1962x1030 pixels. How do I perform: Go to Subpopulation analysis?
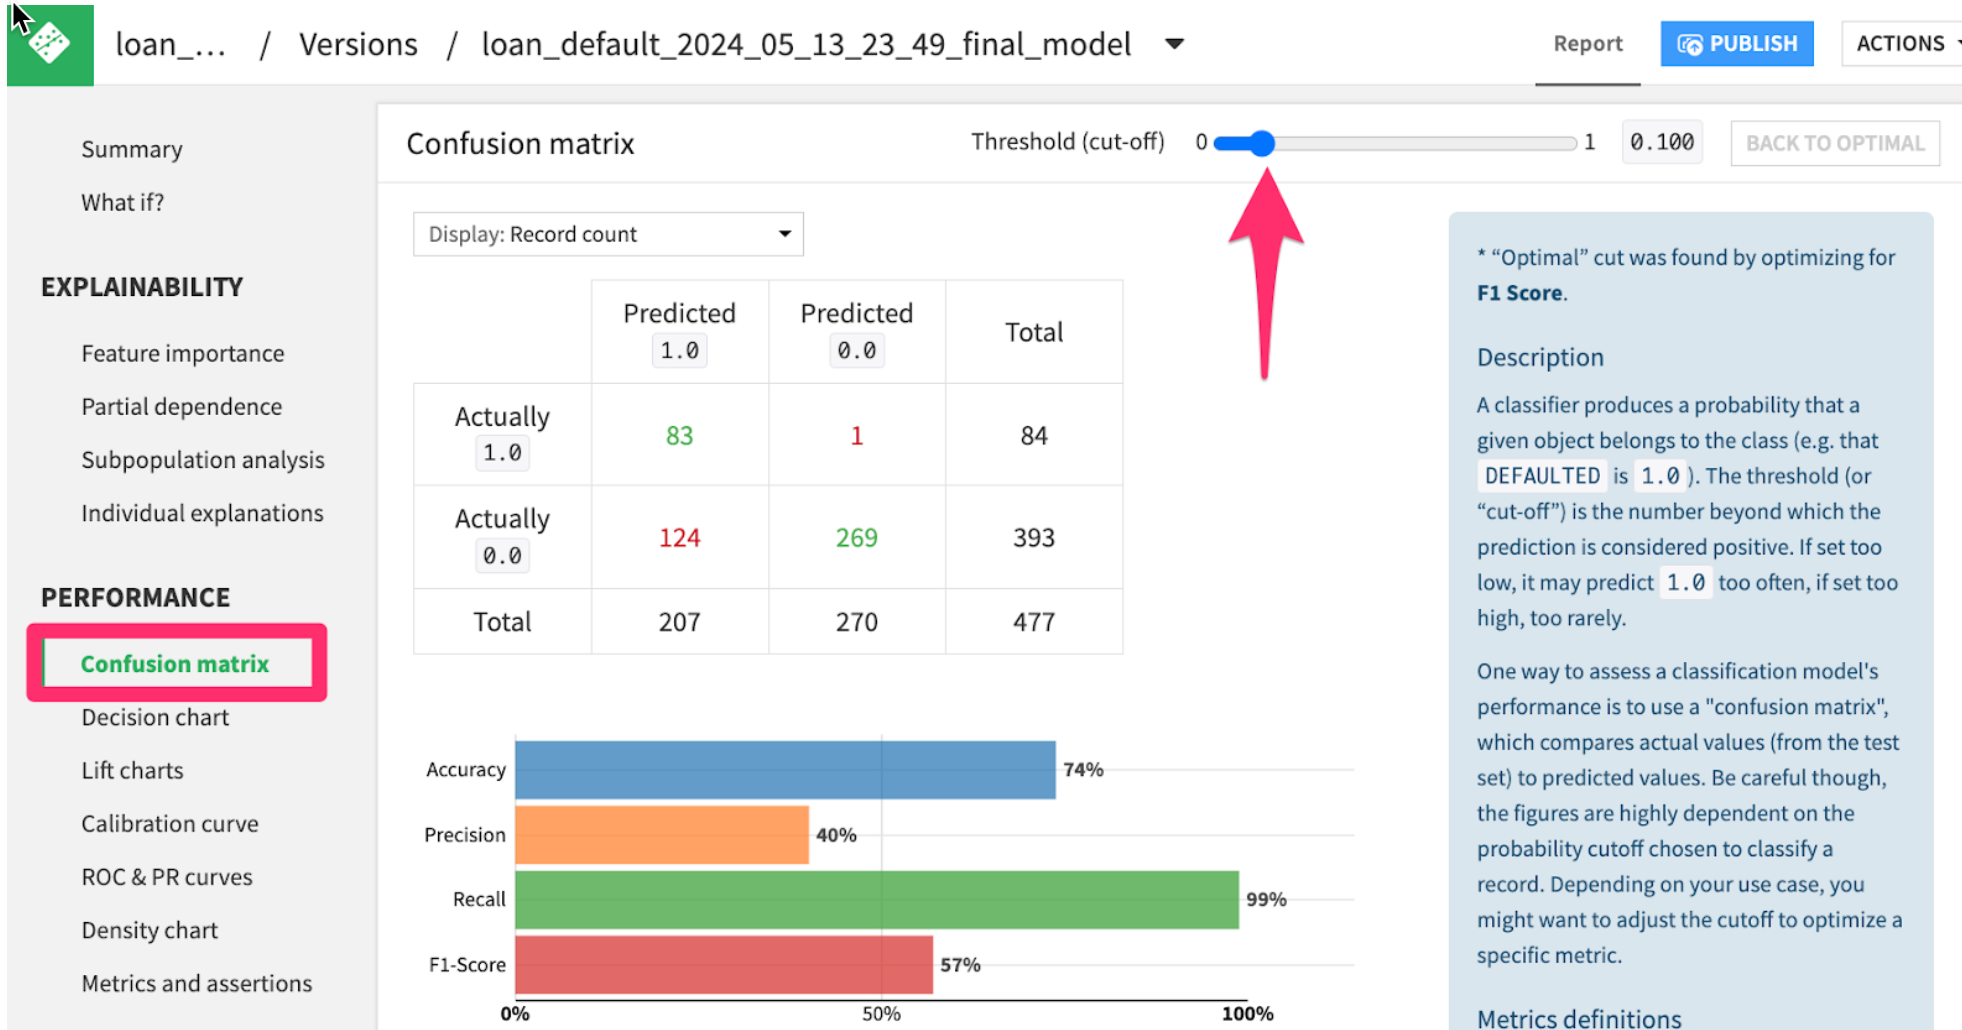tap(203, 459)
